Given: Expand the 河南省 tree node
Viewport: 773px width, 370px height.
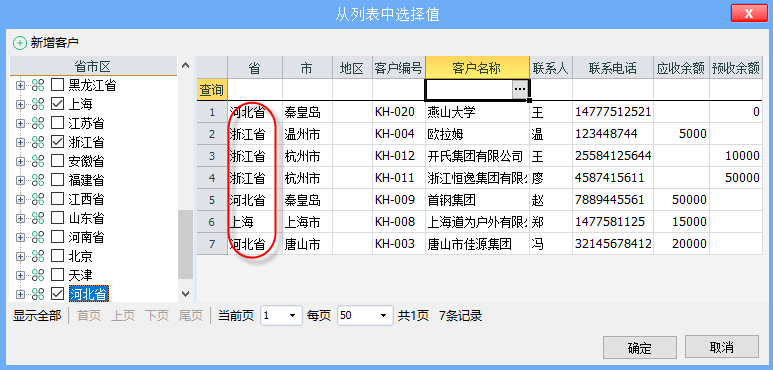Looking at the screenshot, I should [x=20, y=237].
